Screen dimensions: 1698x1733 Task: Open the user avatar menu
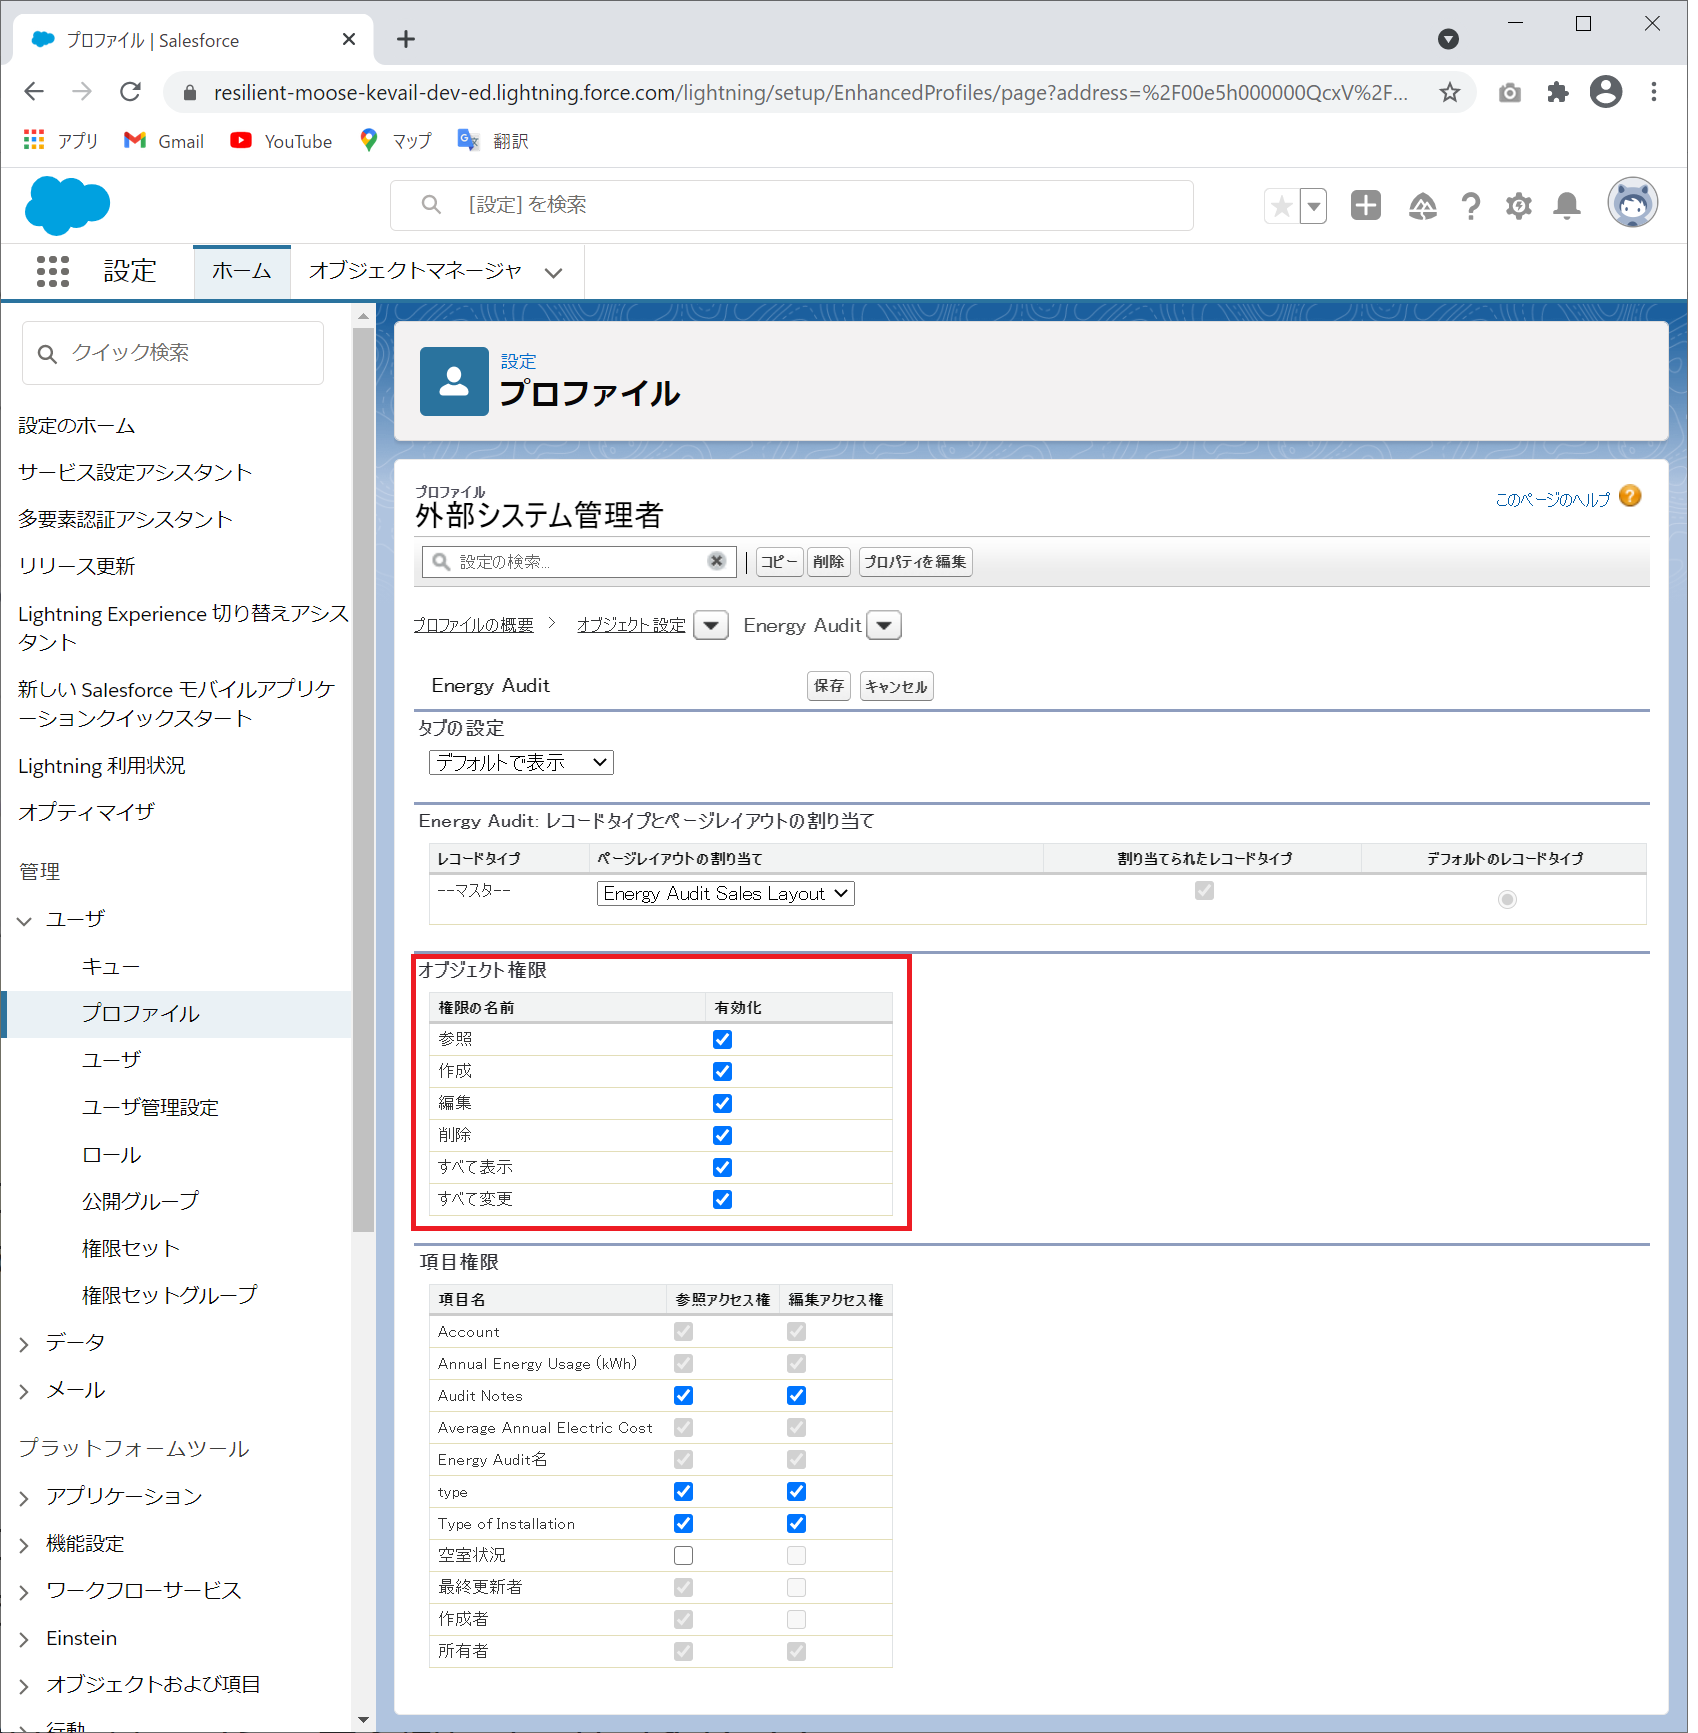[x=1632, y=202]
